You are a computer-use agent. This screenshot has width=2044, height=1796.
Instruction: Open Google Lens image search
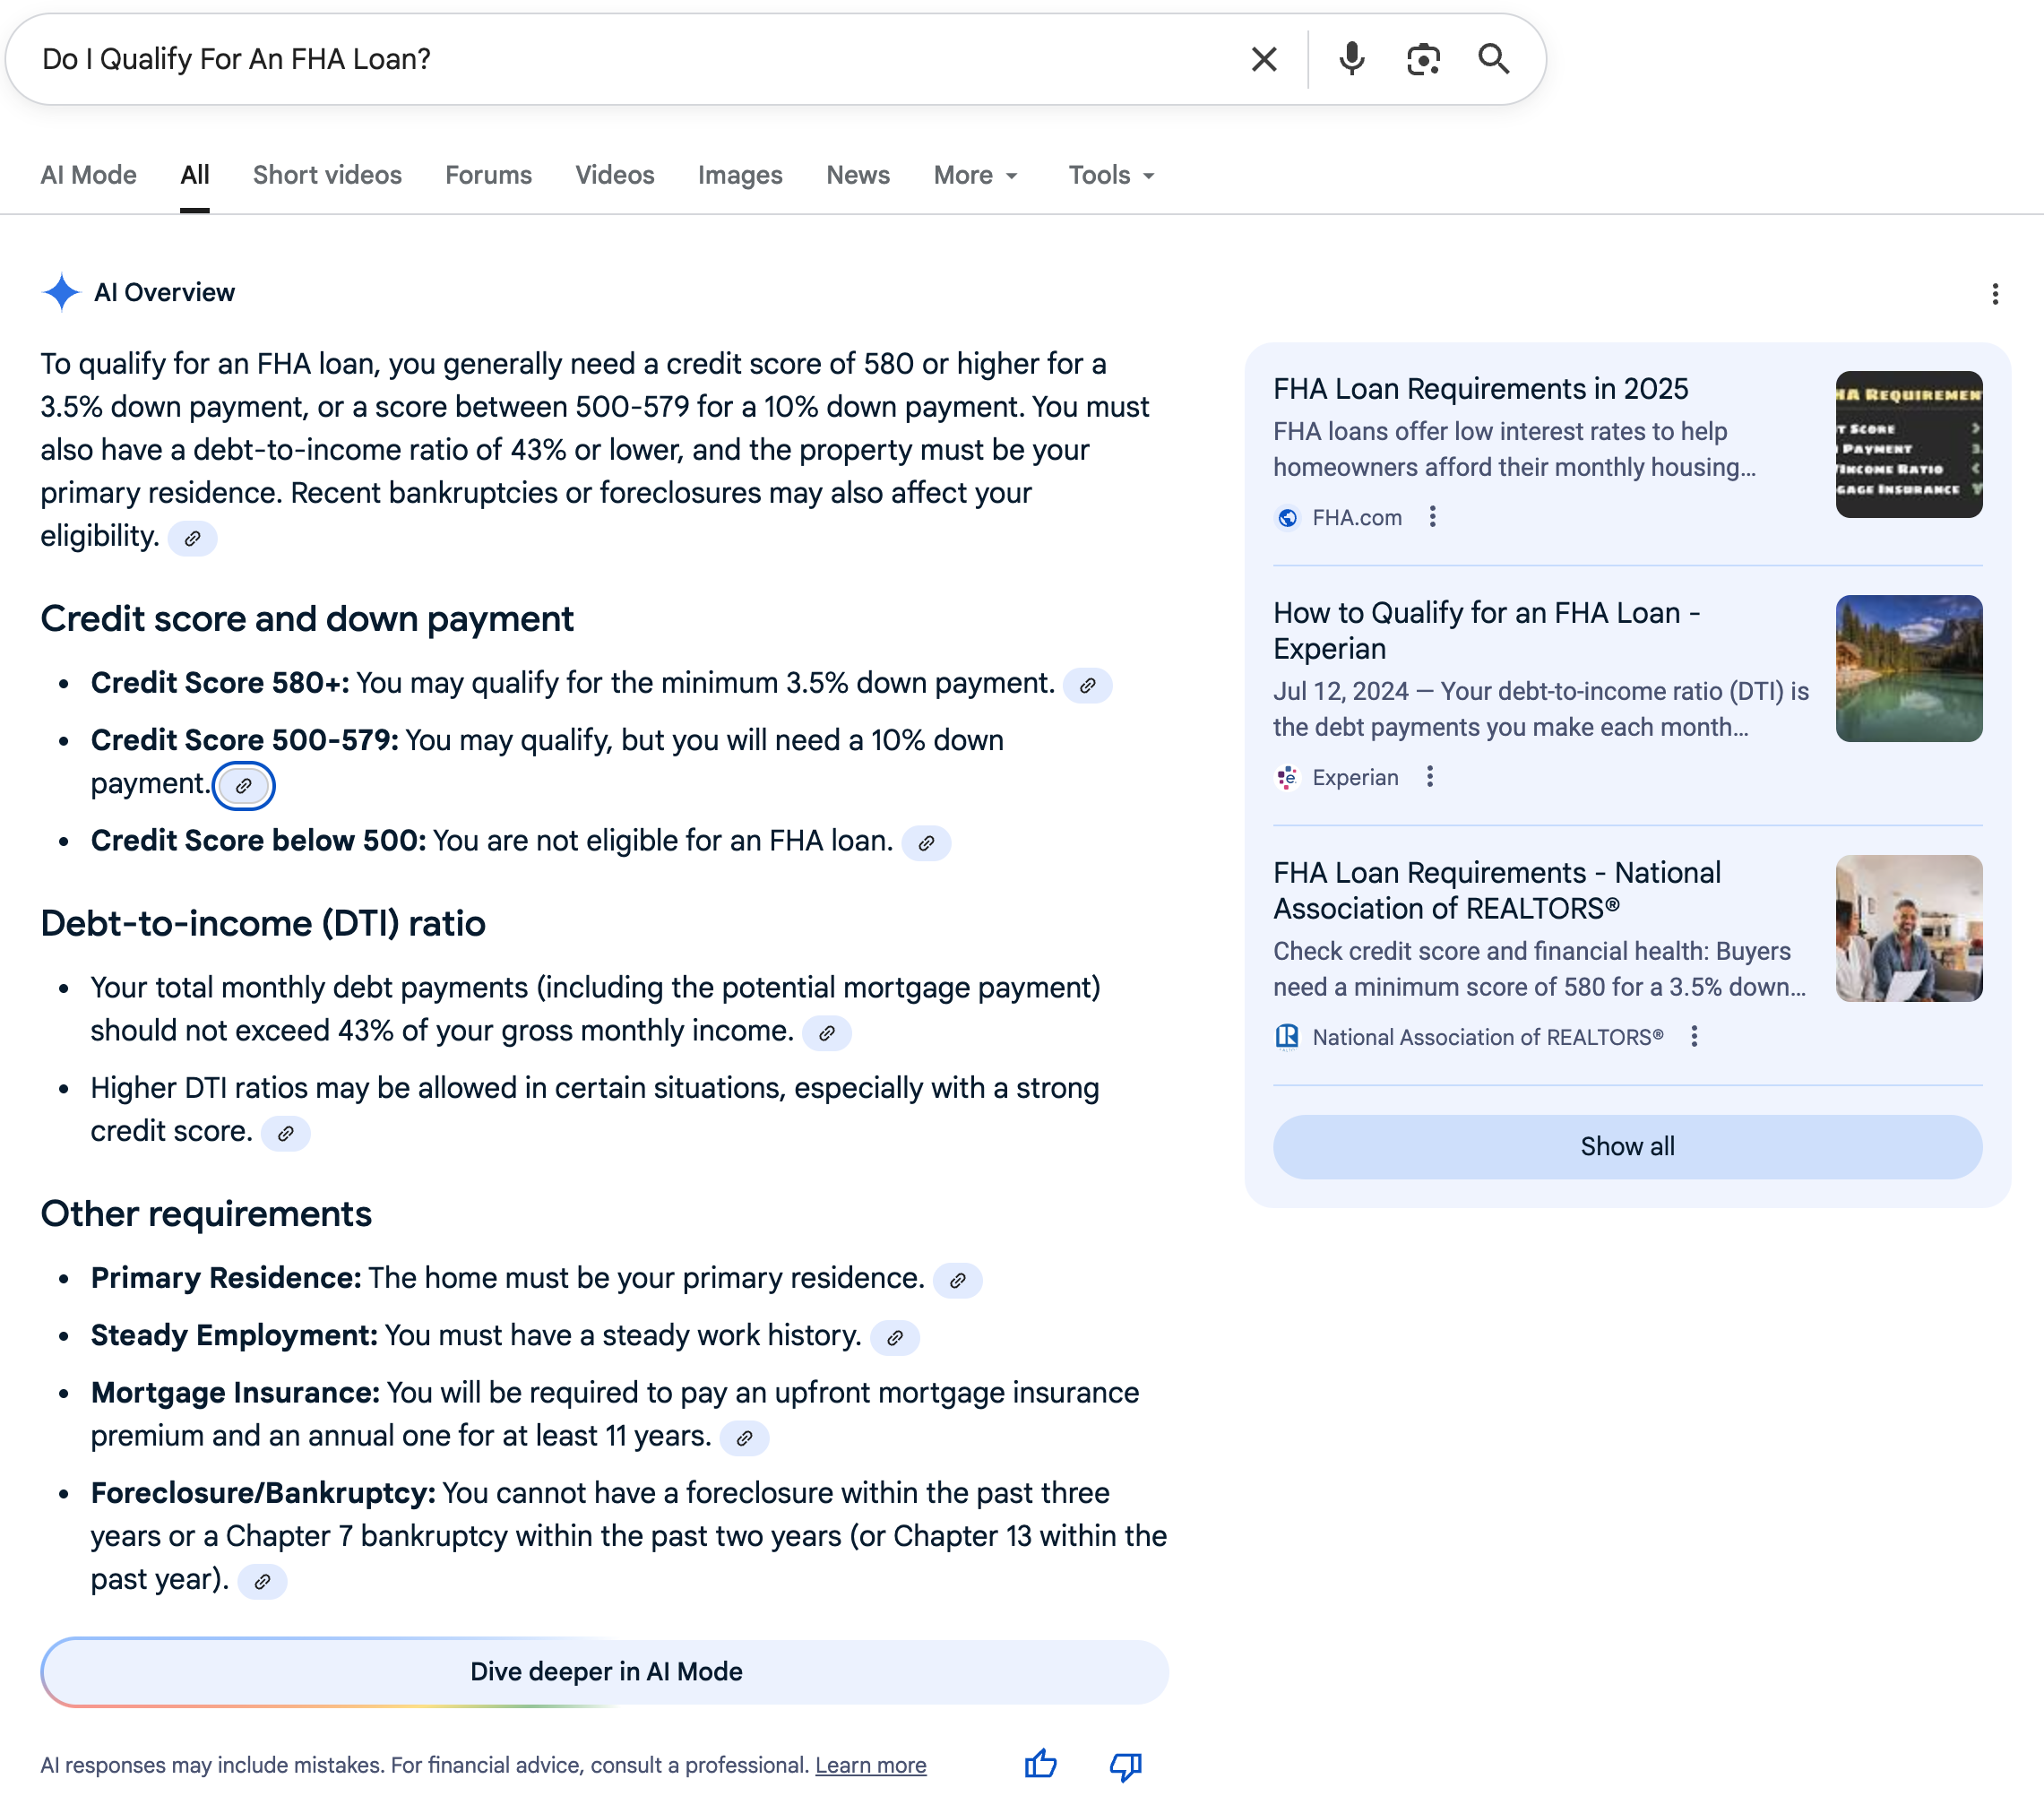(x=1423, y=59)
